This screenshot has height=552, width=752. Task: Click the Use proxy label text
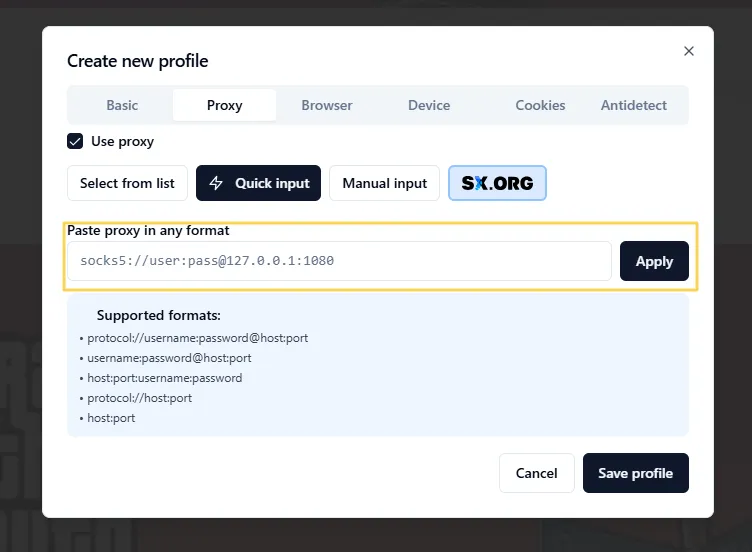[x=123, y=141]
